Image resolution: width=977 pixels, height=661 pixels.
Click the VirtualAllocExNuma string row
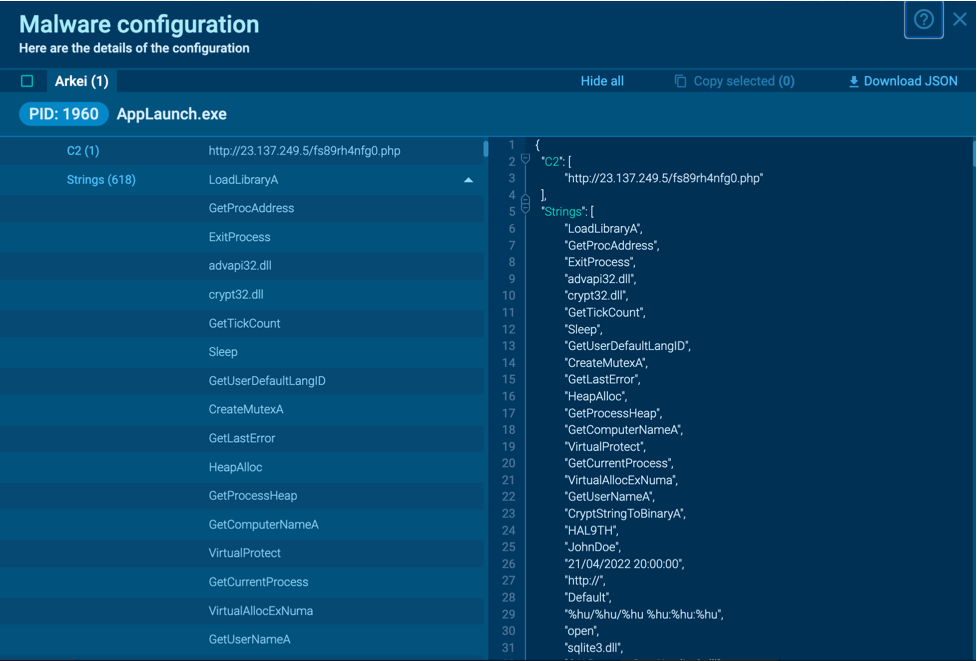(x=260, y=610)
